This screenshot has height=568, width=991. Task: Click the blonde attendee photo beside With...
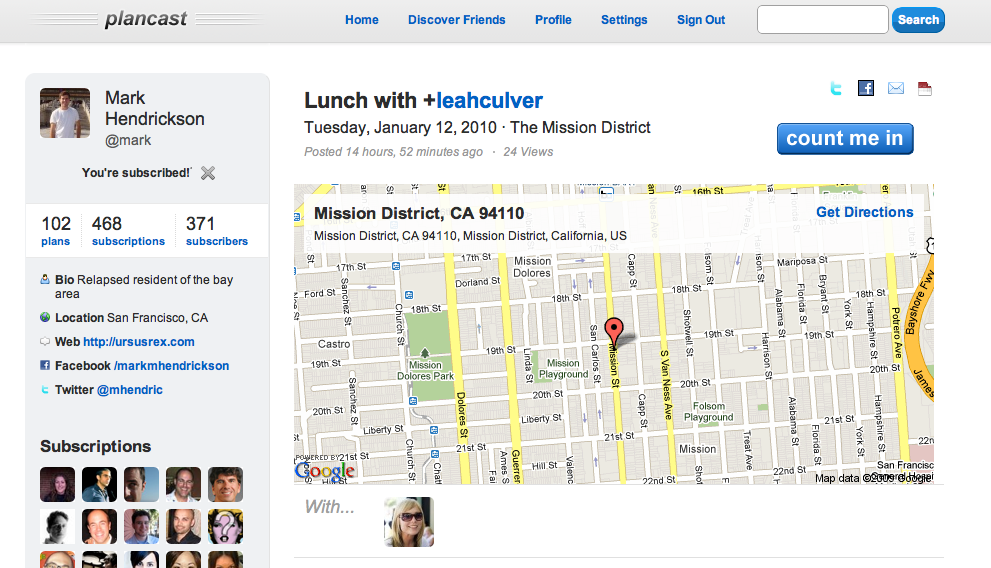pyautogui.click(x=409, y=522)
